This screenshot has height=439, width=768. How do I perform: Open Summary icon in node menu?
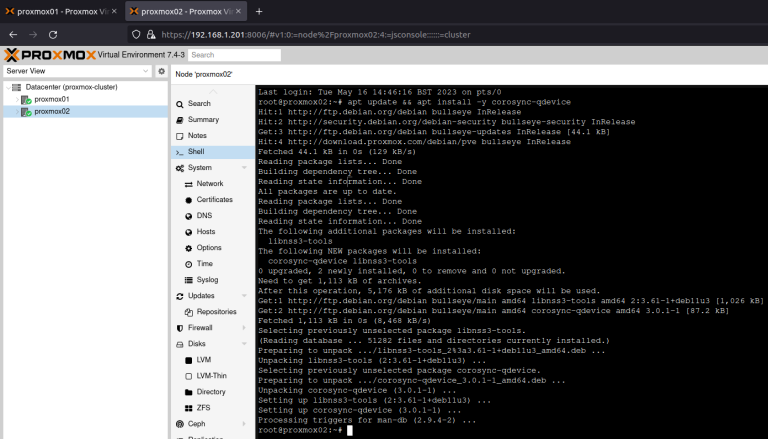pyautogui.click(x=180, y=120)
